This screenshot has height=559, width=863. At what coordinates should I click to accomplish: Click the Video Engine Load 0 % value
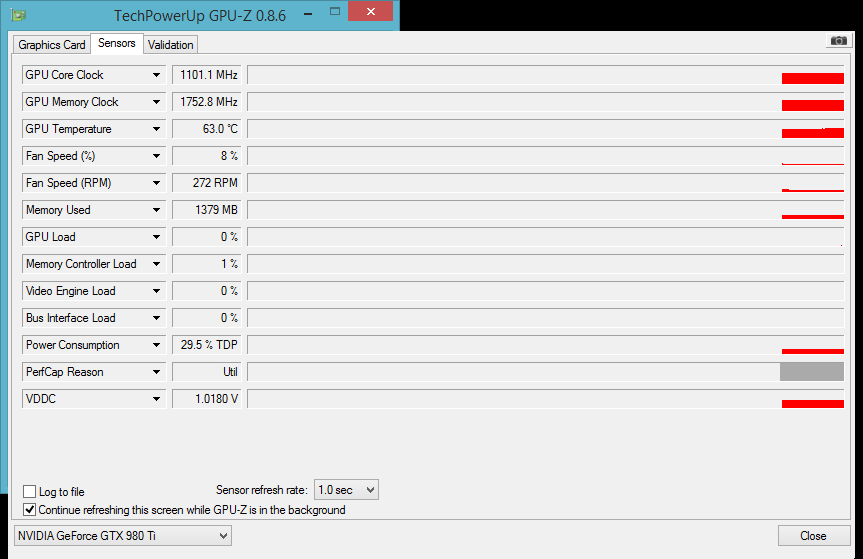coord(207,291)
